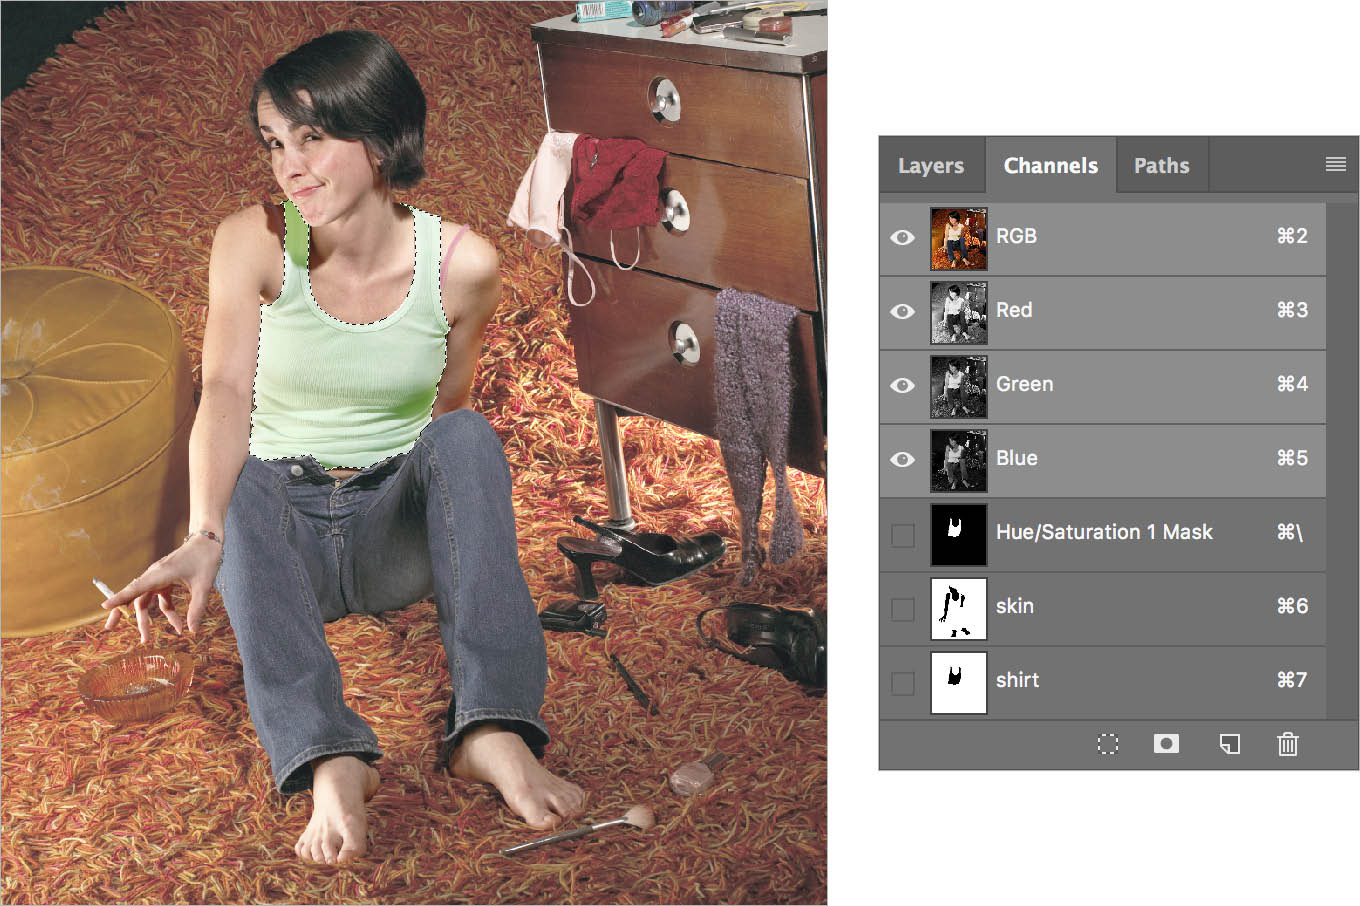Enable visibility for the skin channel
Viewport: 1360px width, 906px height.
pyautogui.click(x=903, y=608)
